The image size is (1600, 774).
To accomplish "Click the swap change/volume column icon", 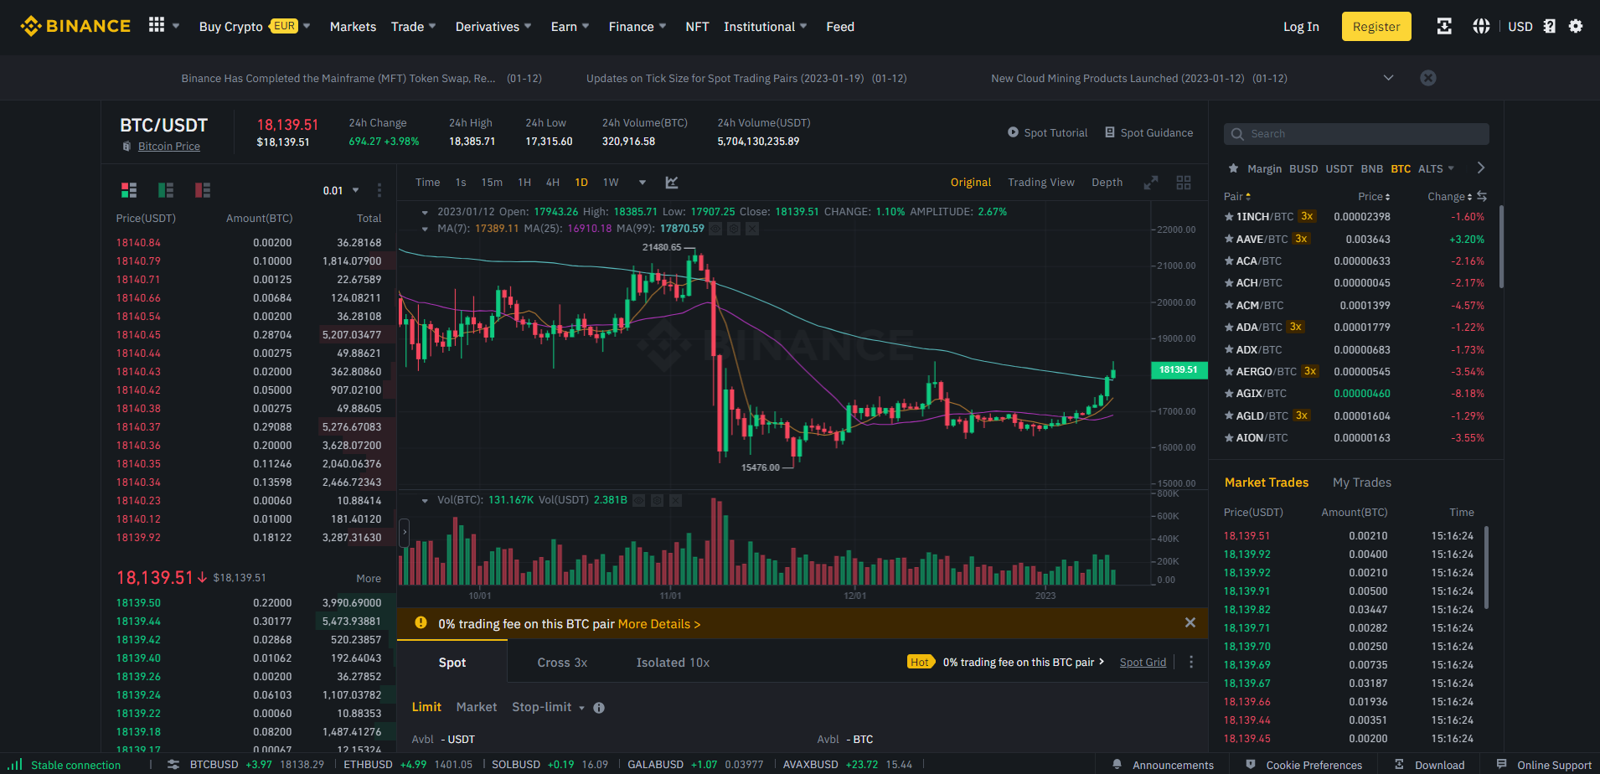I will (1482, 196).
